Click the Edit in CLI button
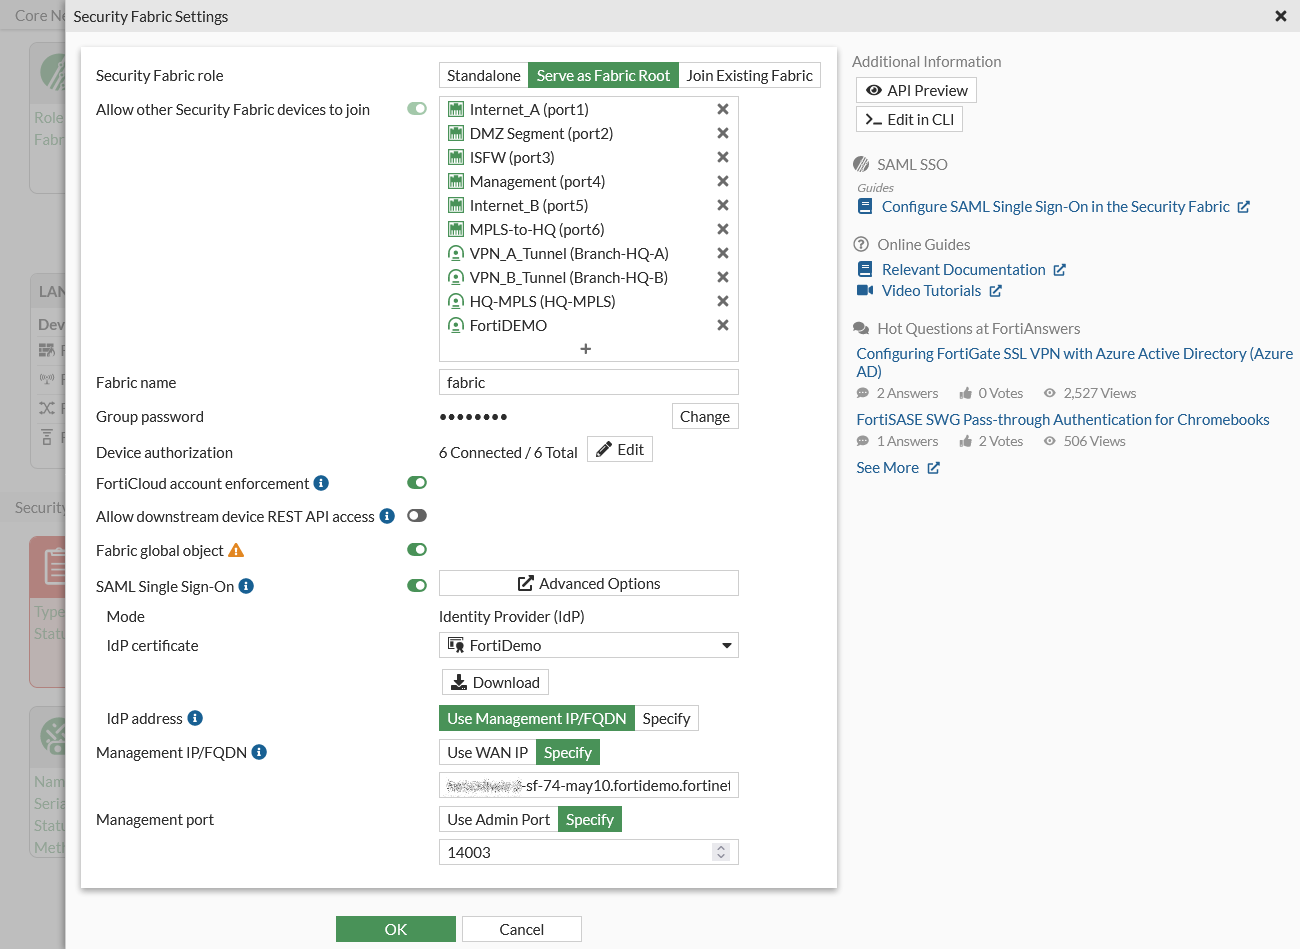The width and height of the screenshot is (1300, 949). coord(909,120)
